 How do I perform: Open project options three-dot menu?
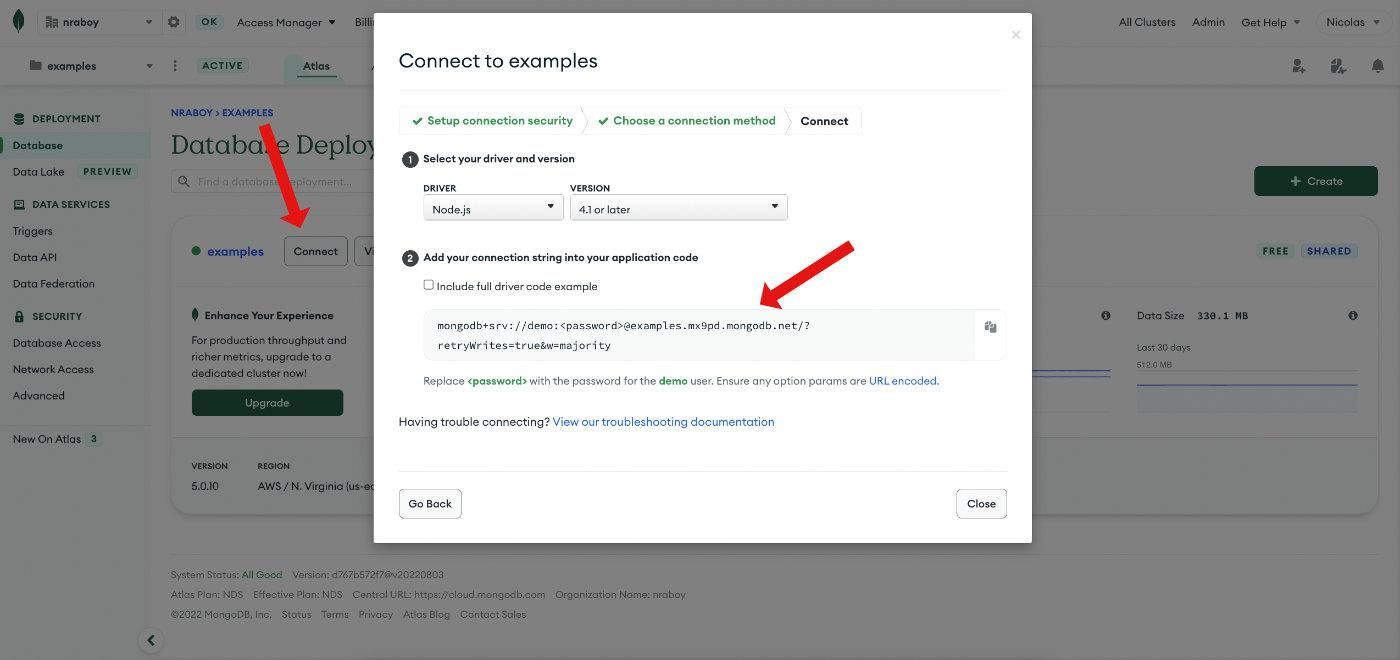tap(175, 66)
